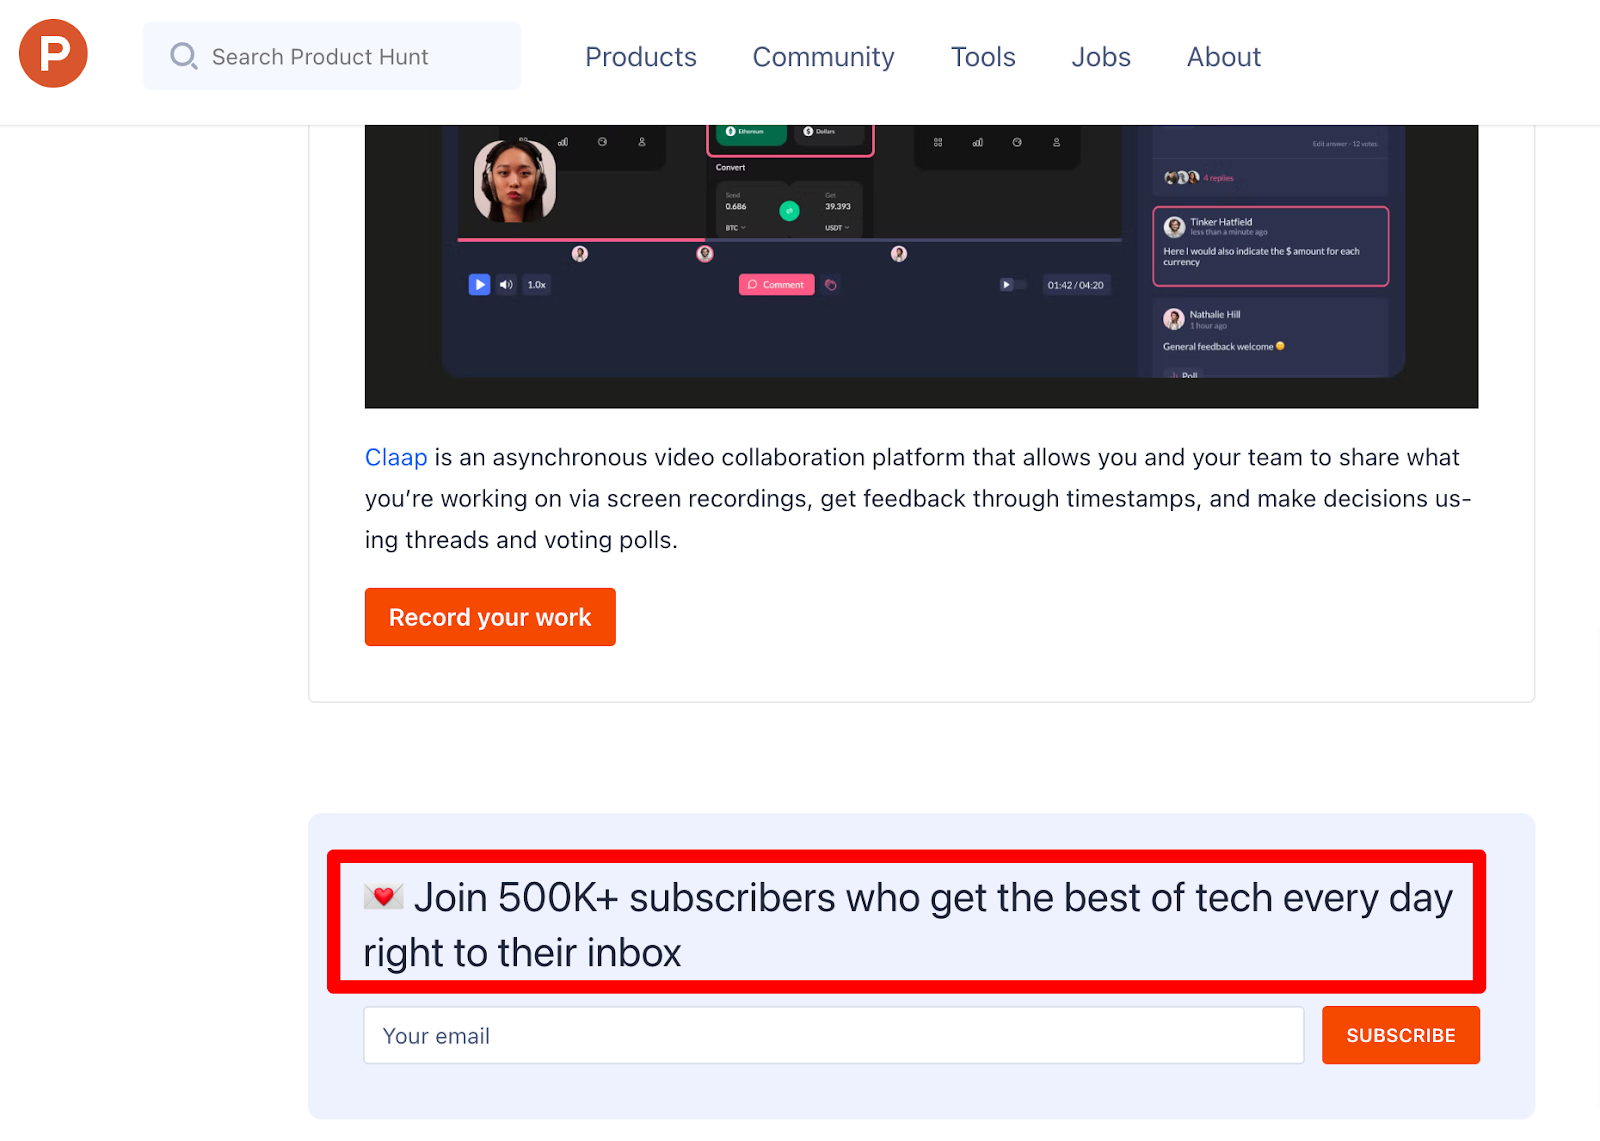Click the Get amount 39.393
Image resolution: width=1600 pixels, height=1141 pixels.
click(x=838, y=207)
